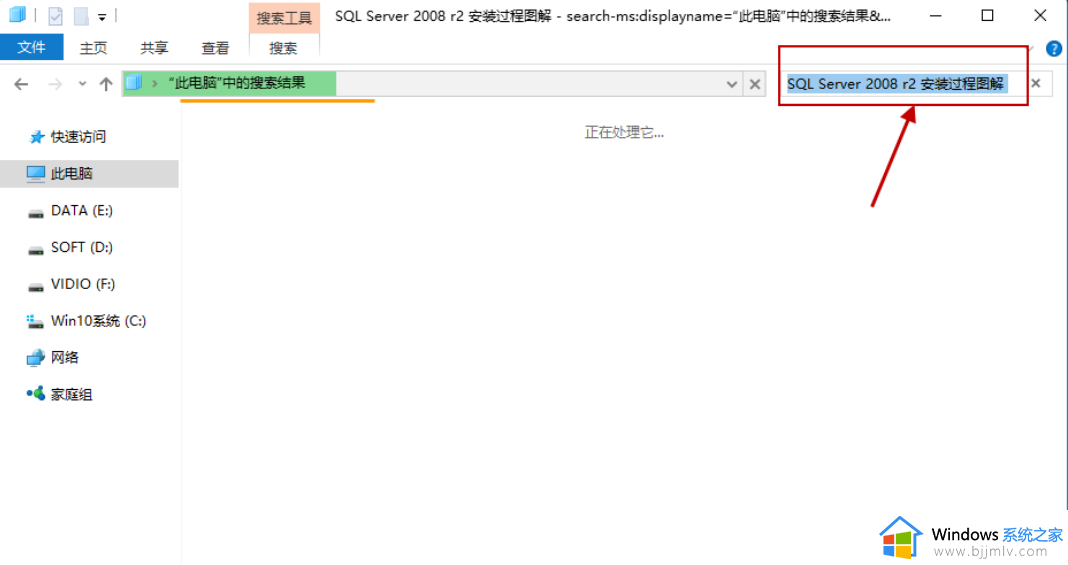
Task: Switch to the 查看 ribbon tab
Action: click(x=215, y=48)
